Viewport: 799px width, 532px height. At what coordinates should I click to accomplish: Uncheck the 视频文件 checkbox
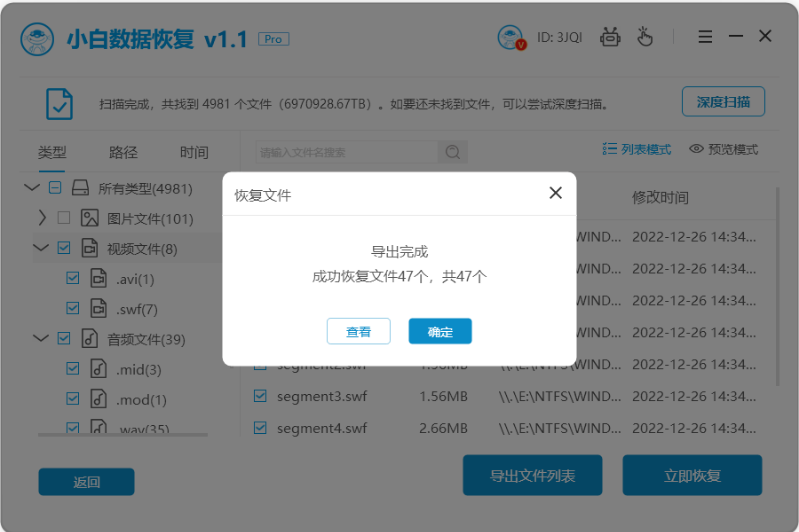[x=64, y=248]
